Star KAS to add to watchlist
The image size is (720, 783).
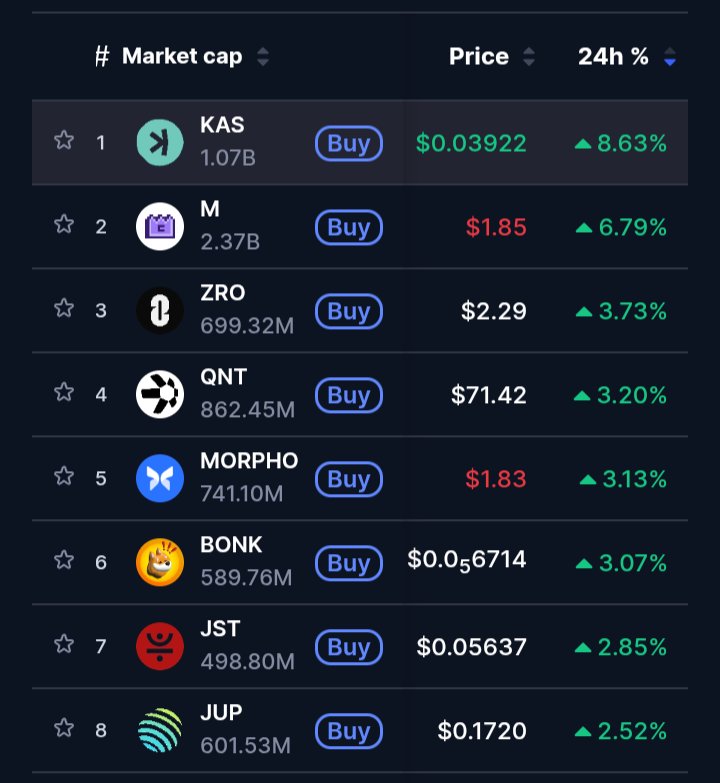[64, 140]
